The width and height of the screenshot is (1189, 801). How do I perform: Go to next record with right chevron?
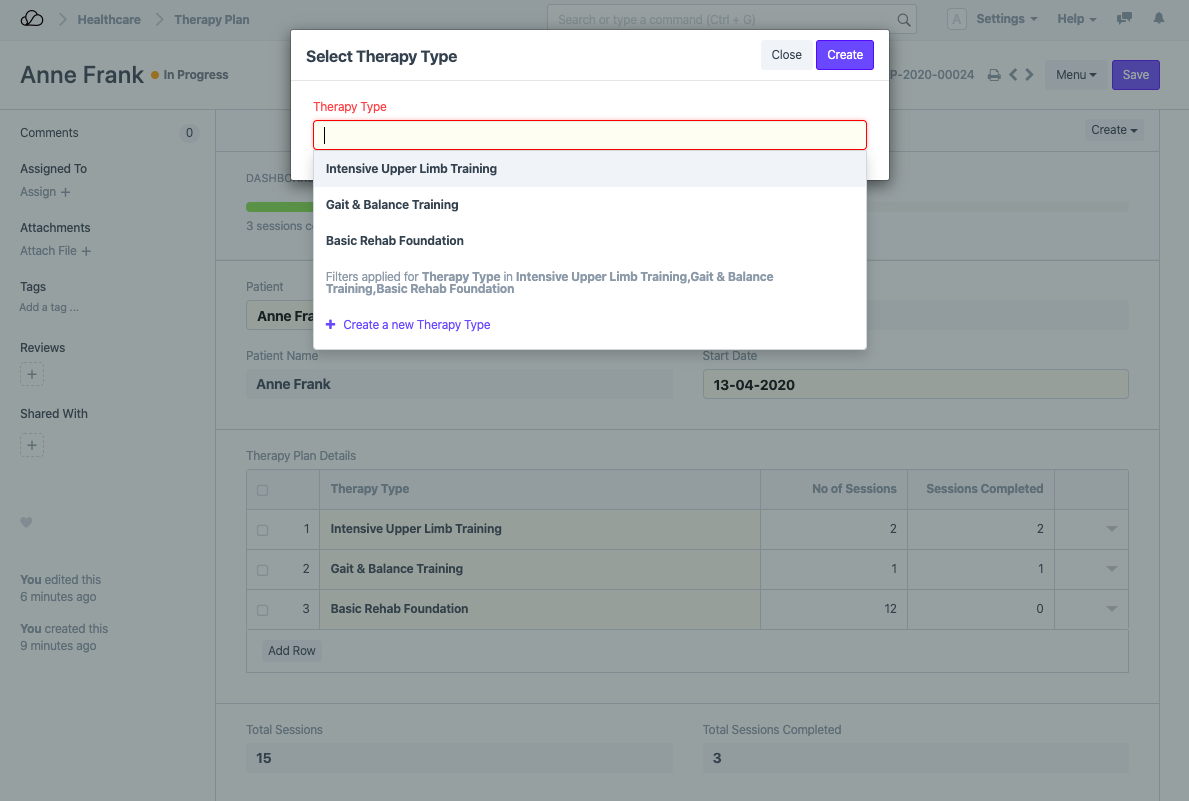(1029, 75)
